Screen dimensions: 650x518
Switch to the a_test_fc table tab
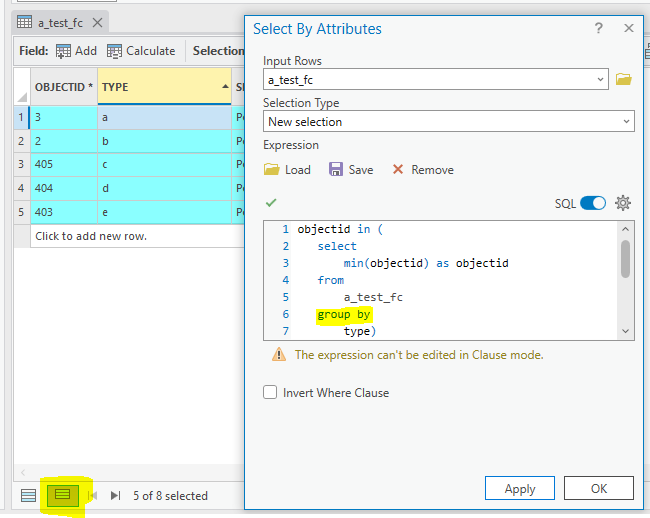(x=59, y=22)
